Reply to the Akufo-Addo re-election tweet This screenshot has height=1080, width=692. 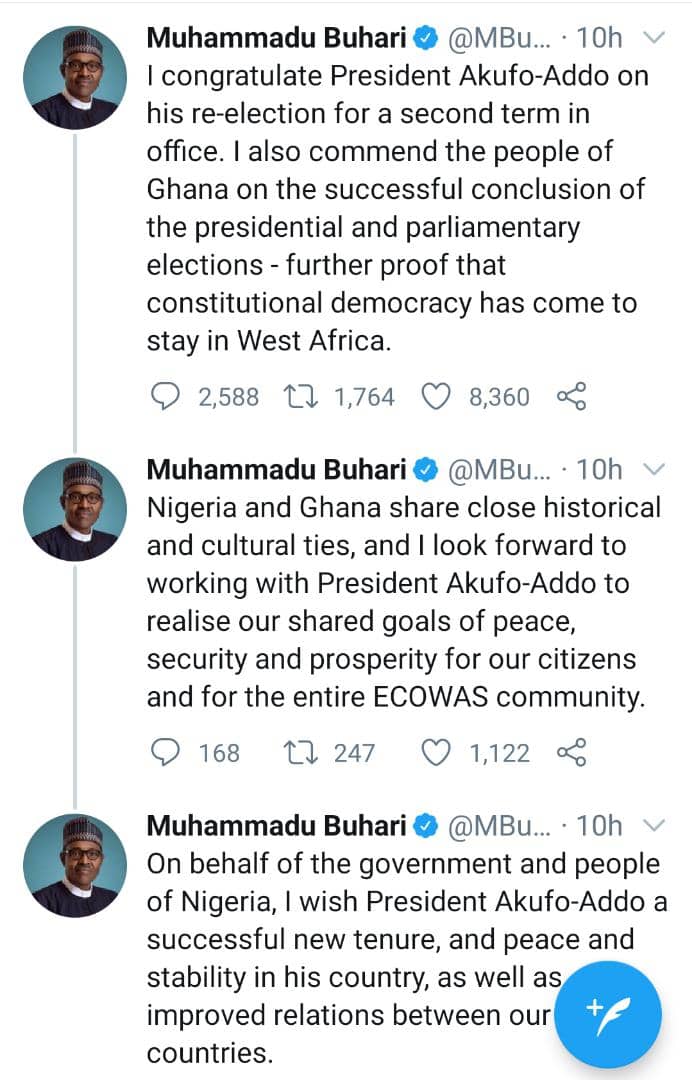(x=164, y=397)
